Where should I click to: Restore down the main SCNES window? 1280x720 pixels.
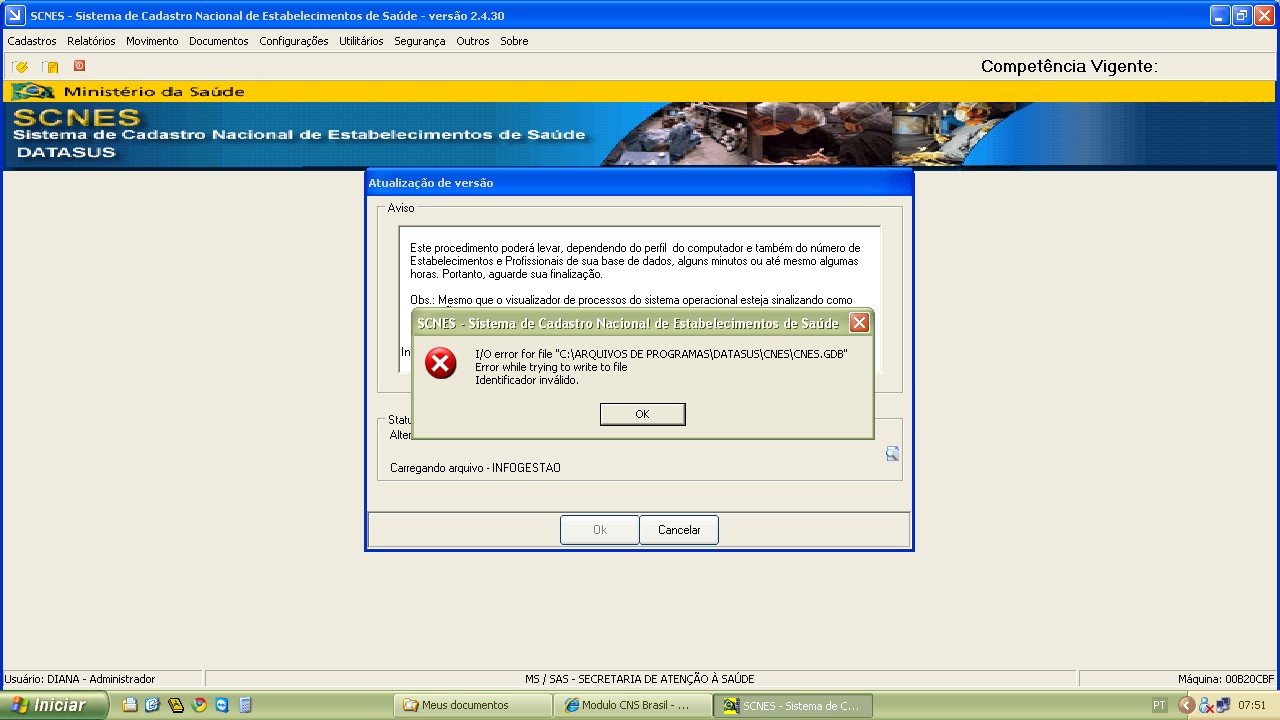tap(1241, 15)
